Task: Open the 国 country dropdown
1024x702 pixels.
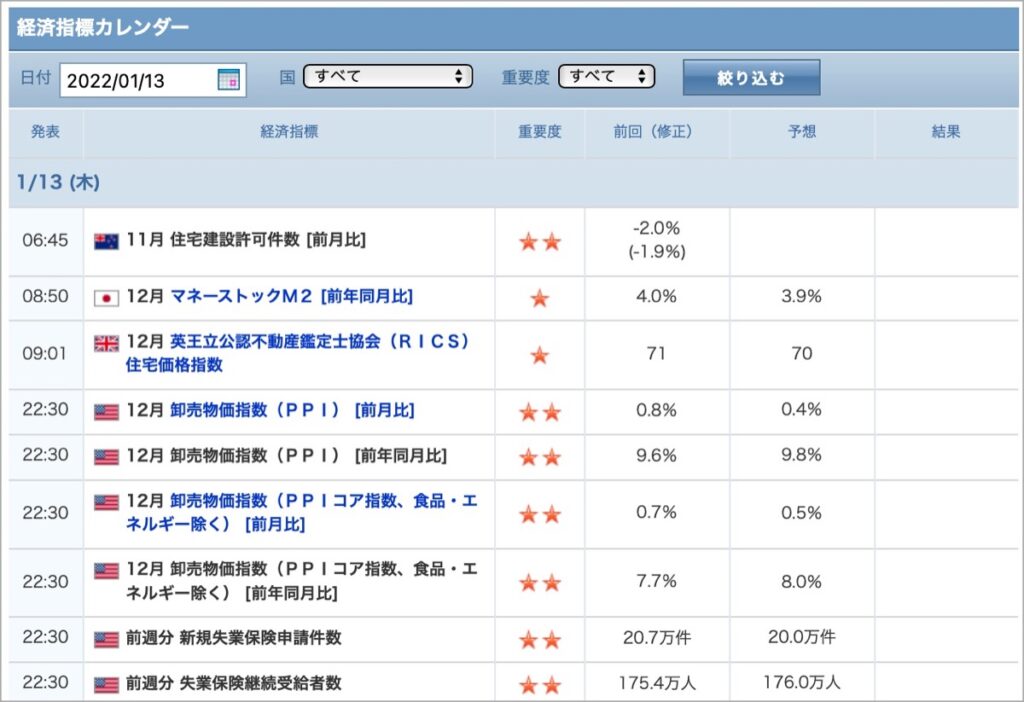Action: pyautogui.click(x=388, y=76)
